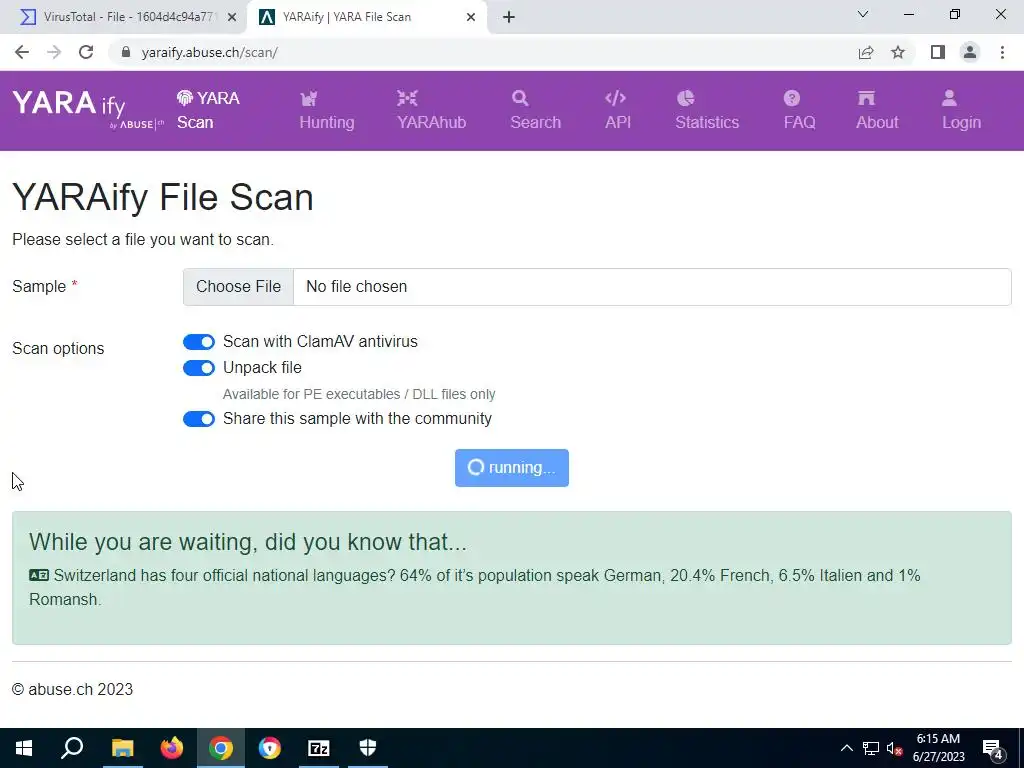Open the Hunting page

click(x=327, y=110)
